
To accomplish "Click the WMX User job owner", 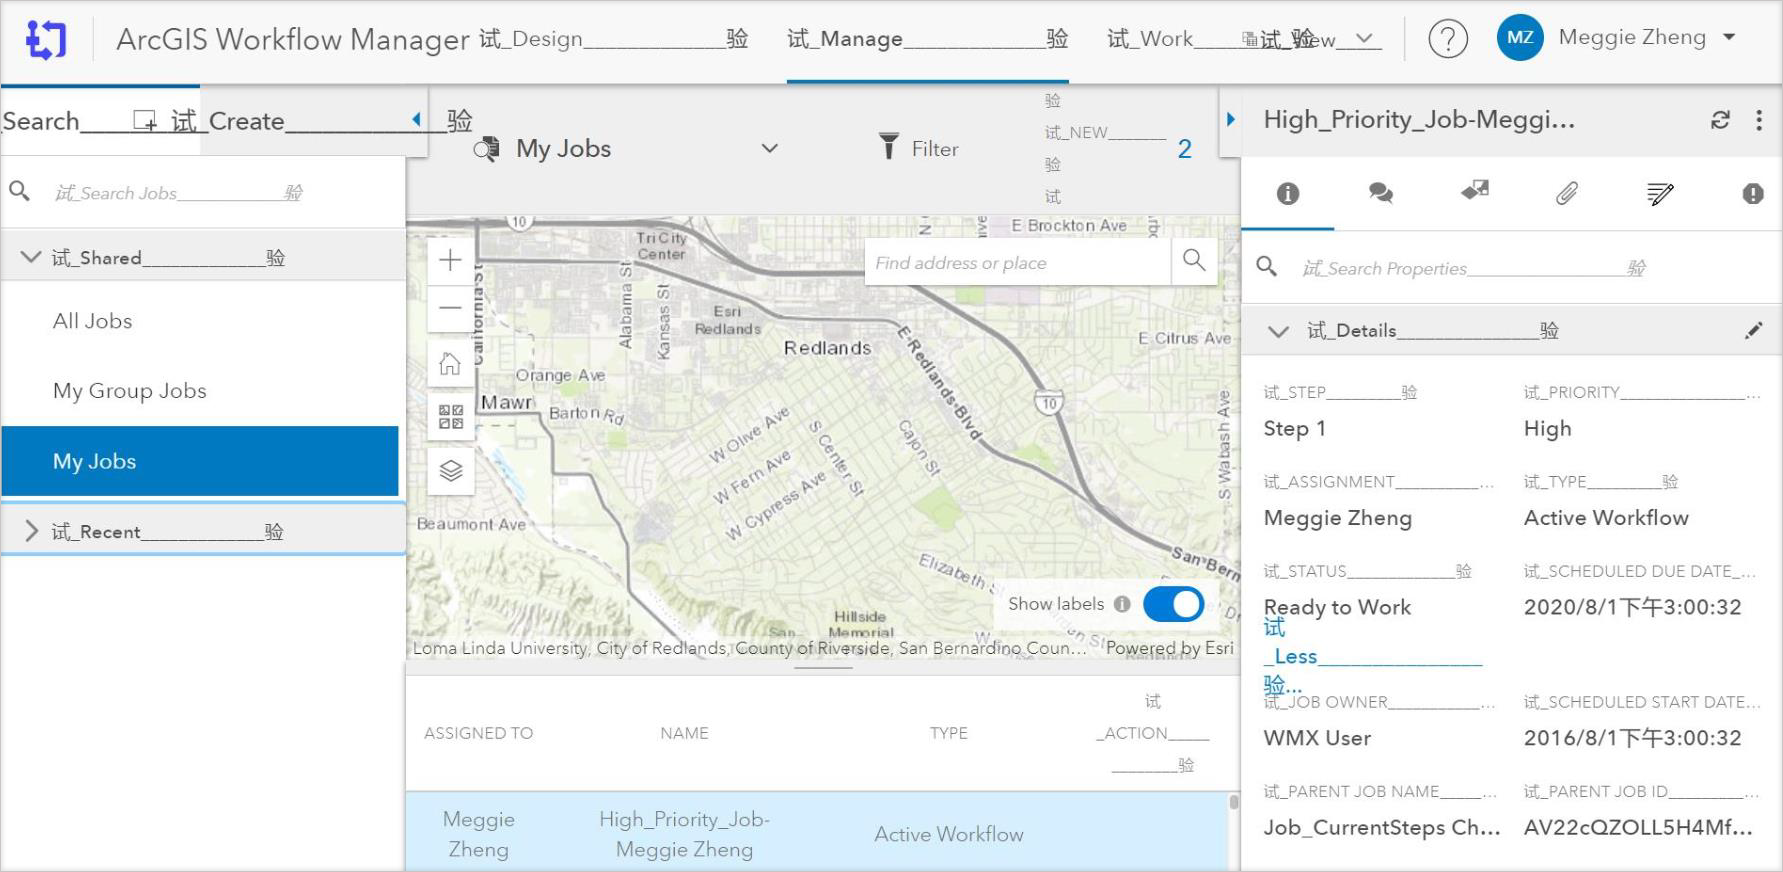I will 1317,738.
